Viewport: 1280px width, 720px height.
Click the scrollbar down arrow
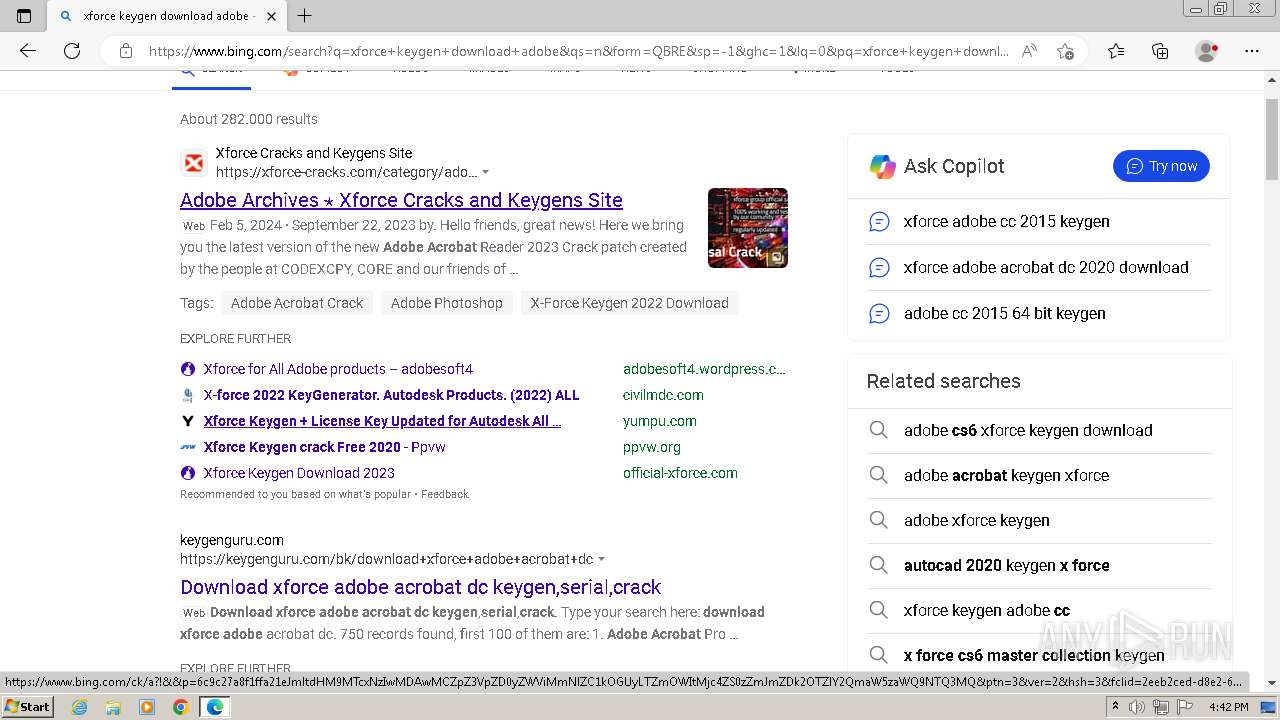pyautogui.click(x=1272, y=683)
